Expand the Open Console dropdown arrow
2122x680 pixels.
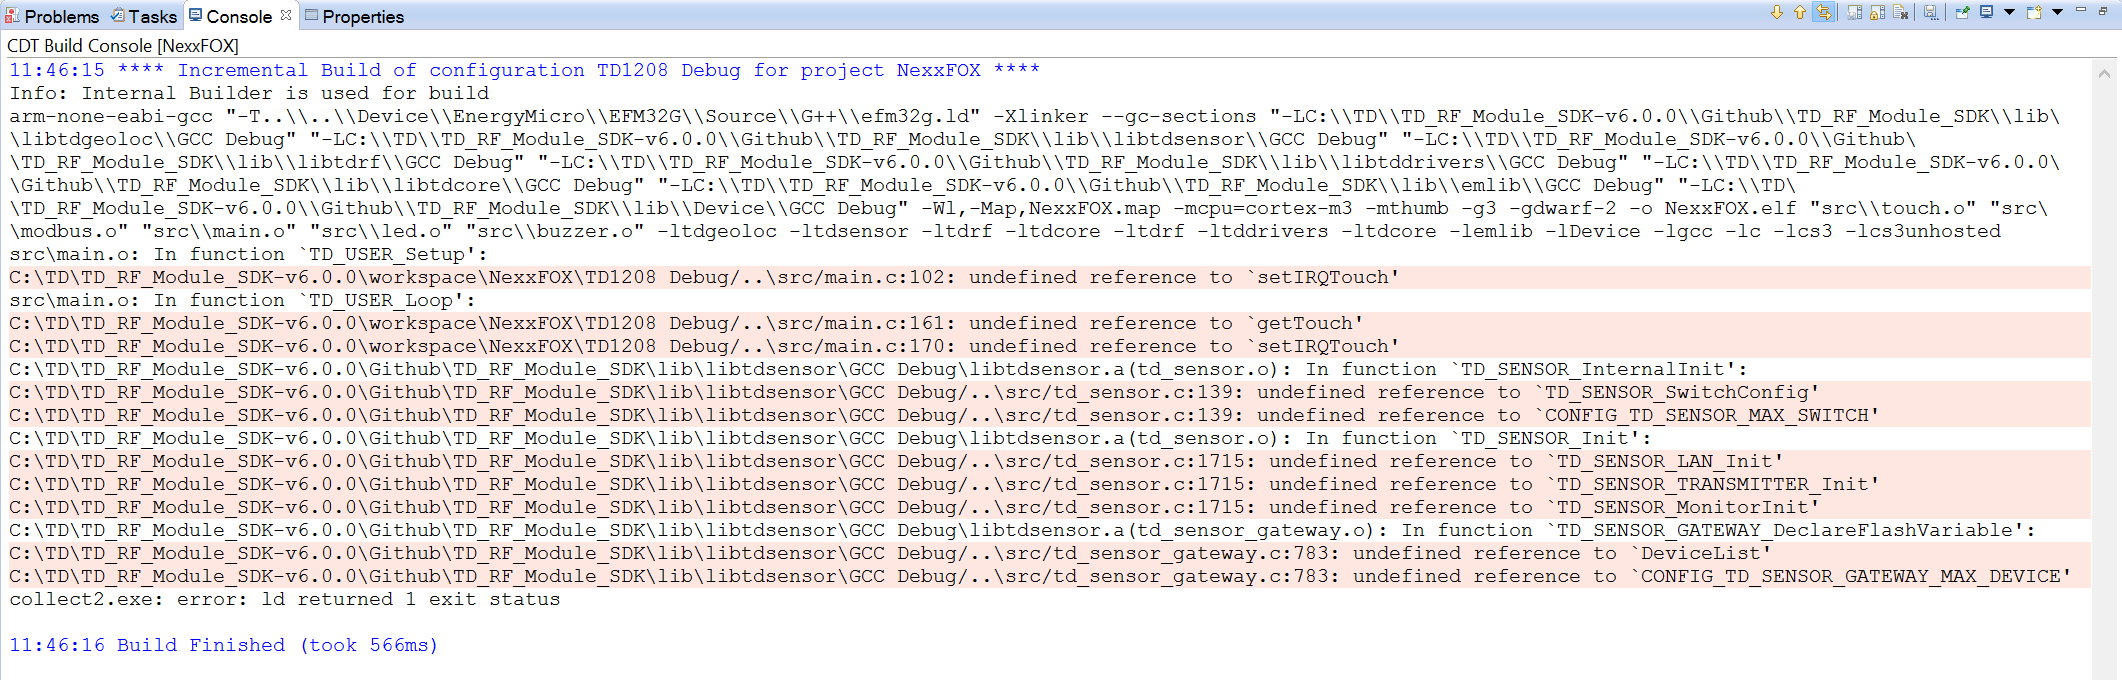tap(2057, 12)
